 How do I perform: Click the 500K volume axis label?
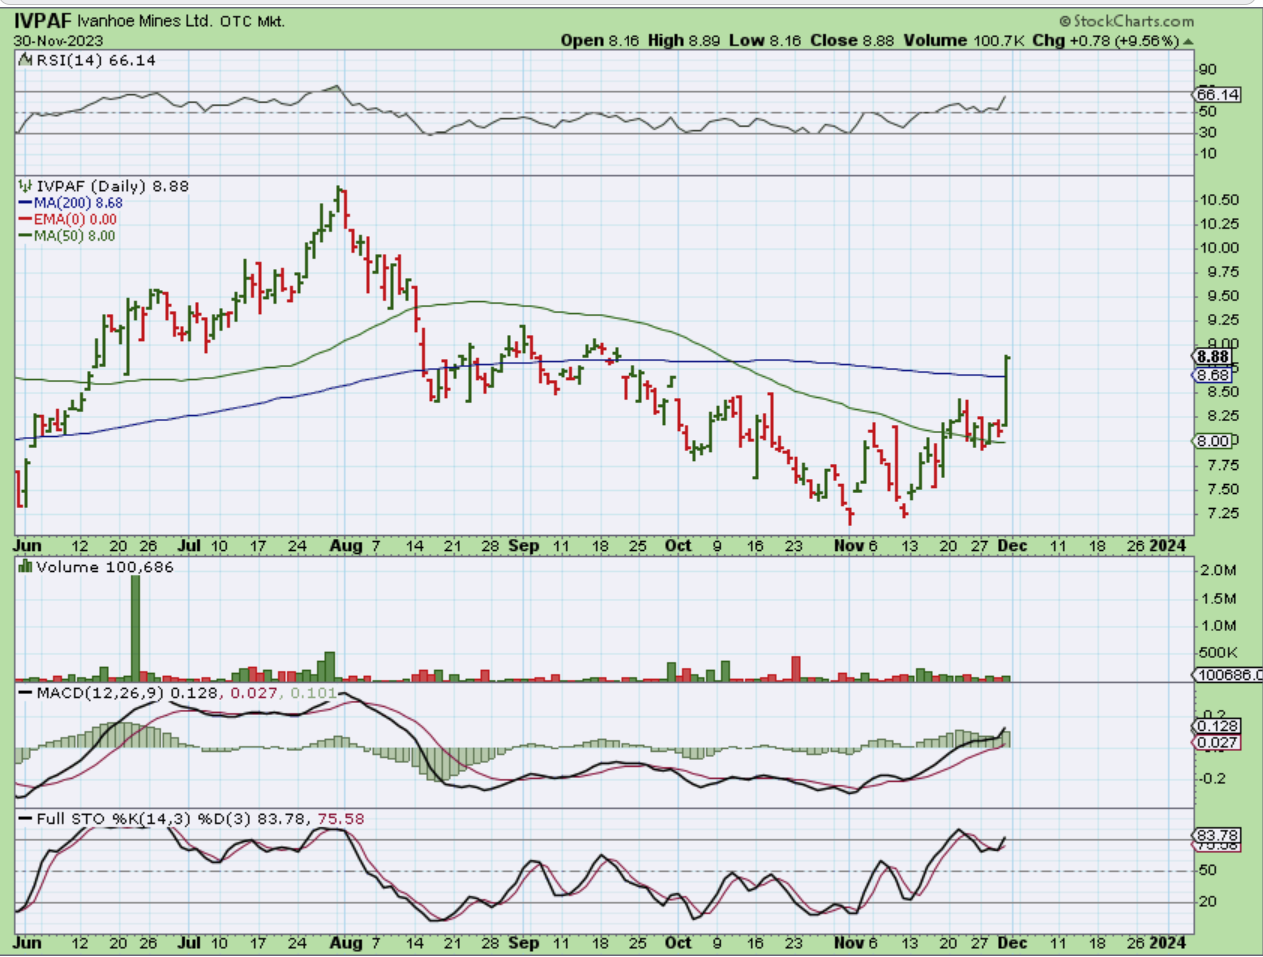click(1218, 652)
